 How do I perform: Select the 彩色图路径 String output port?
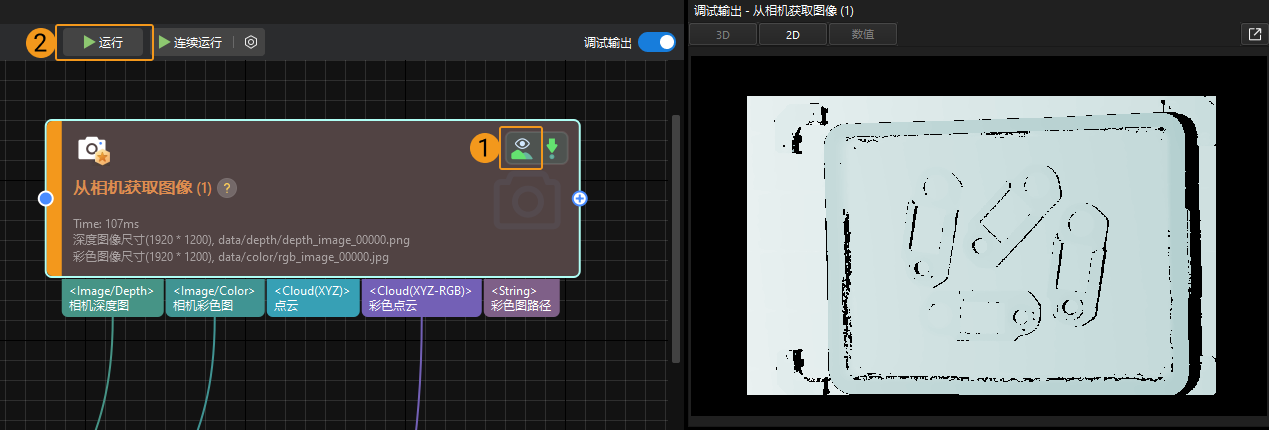[521, 298]
